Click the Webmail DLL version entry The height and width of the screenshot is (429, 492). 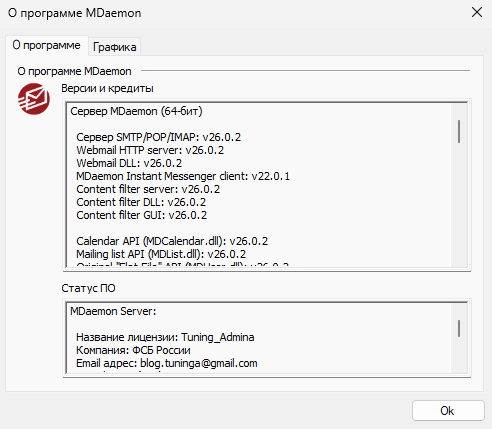(x=129, y=163)
